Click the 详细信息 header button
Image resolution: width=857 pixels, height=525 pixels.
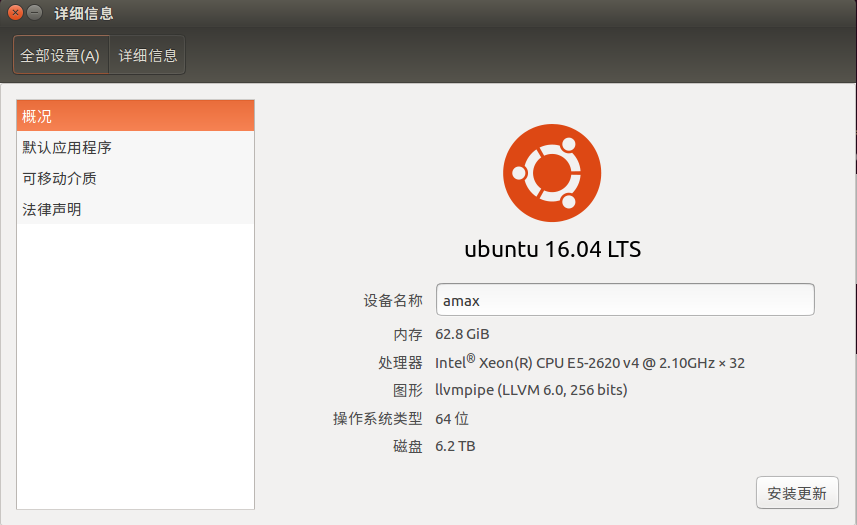click(148, 55)
